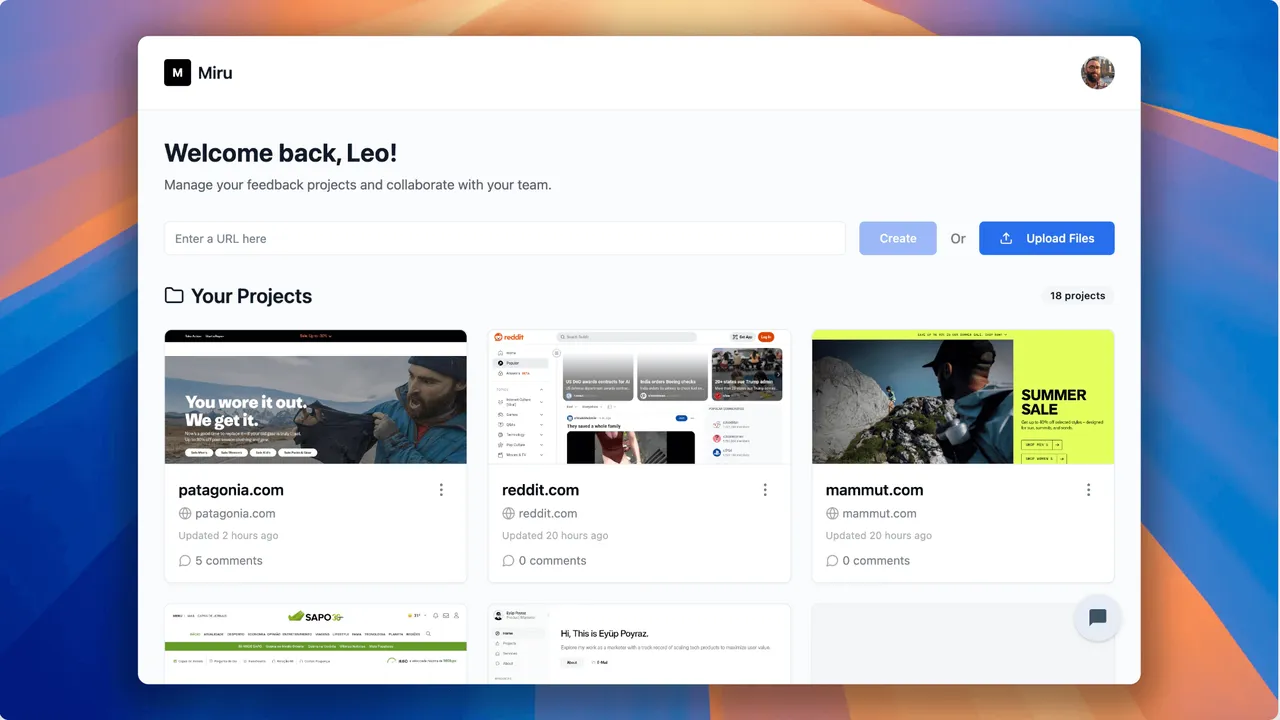Click 0 comments on mammut.com card
Screen dimensions: 1280x720
876,561
